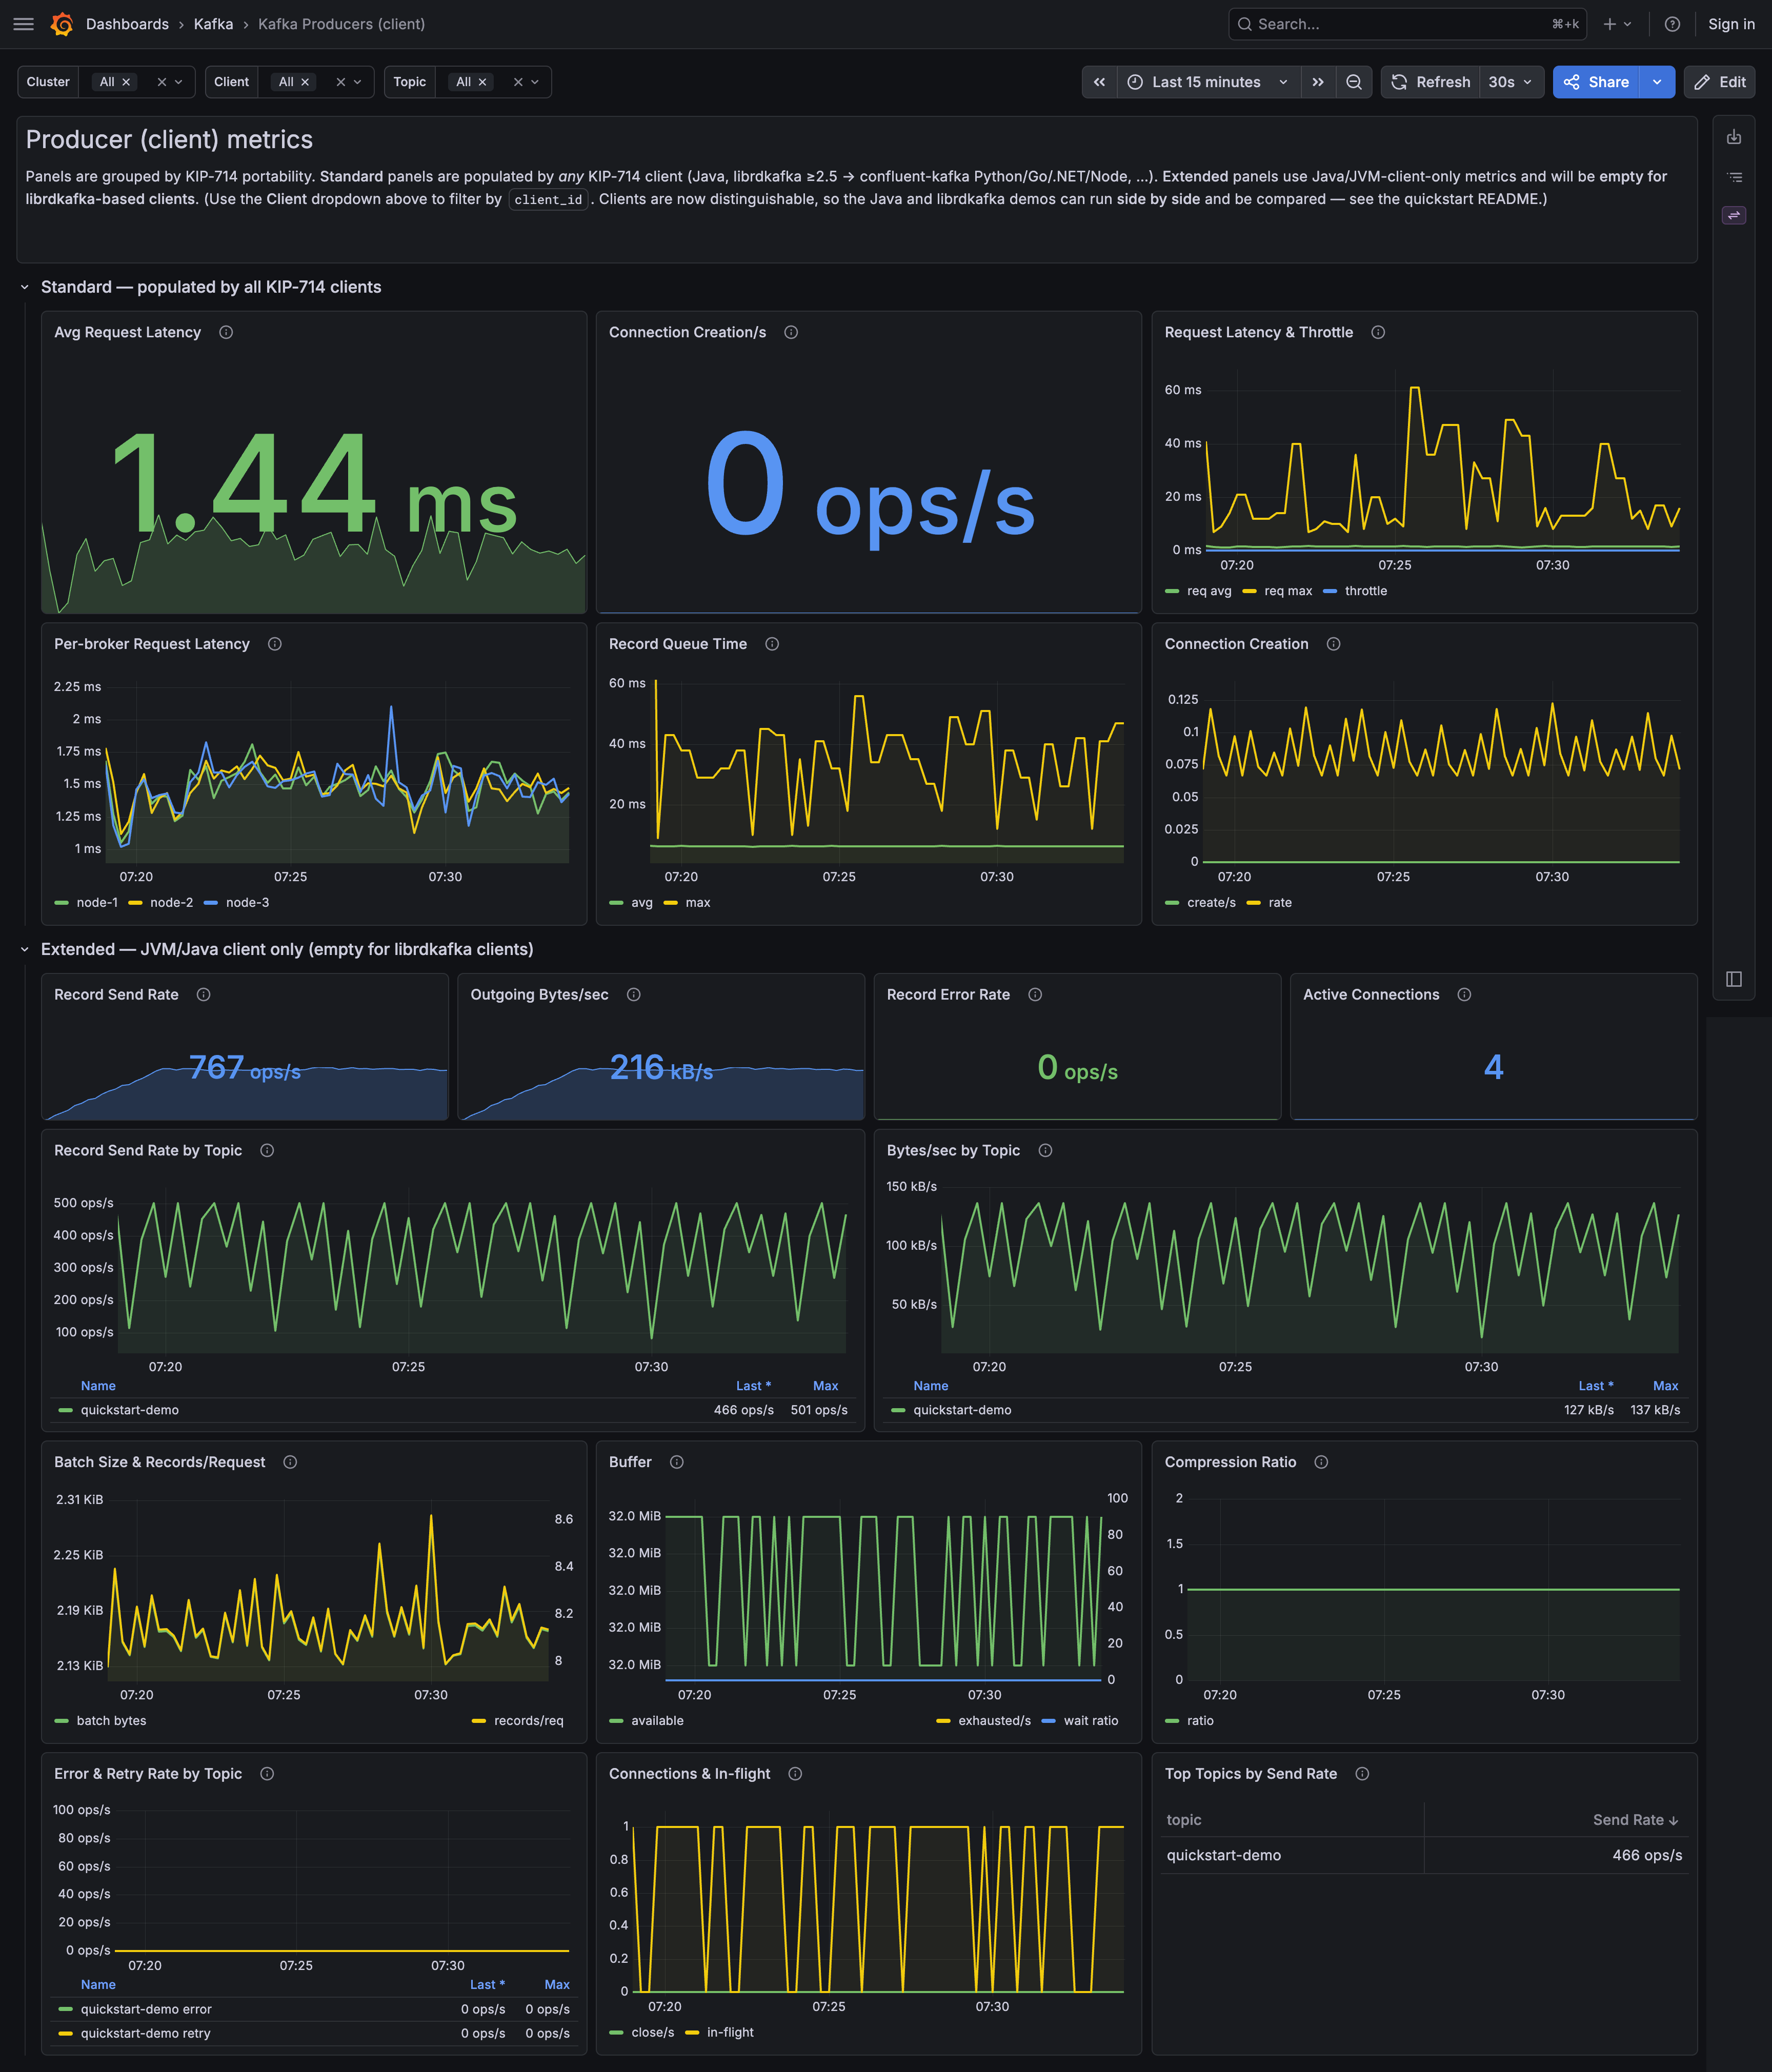Expand the plus new menu chevron

(x=1628, y=24)
